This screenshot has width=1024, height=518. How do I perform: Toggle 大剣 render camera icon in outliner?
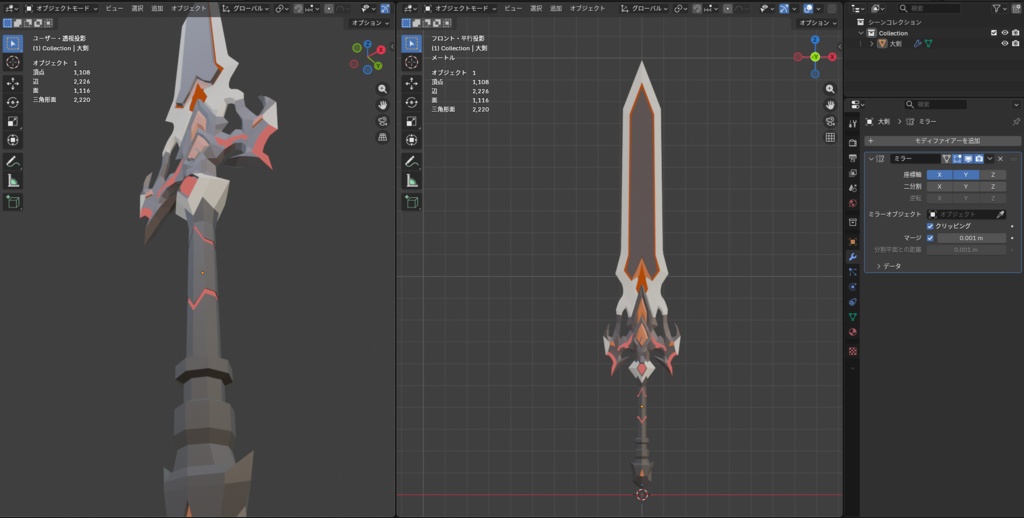click(x=1016, y=44)
